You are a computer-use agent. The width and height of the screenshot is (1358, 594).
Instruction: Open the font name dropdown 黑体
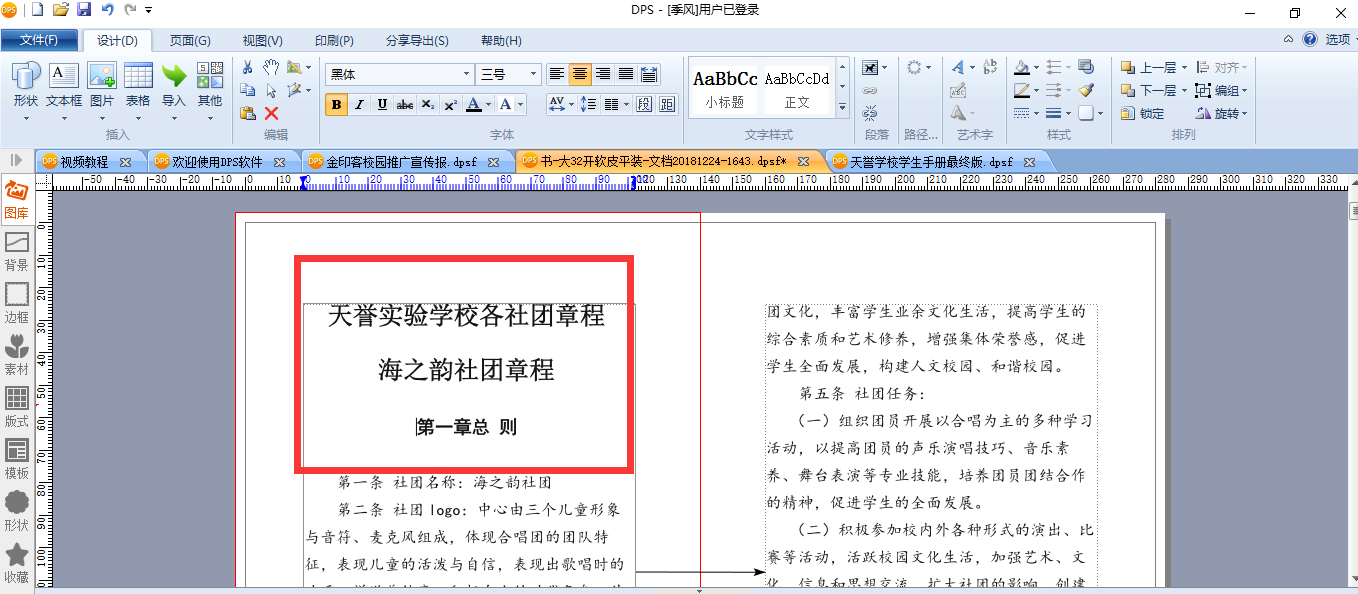point(467,74)
